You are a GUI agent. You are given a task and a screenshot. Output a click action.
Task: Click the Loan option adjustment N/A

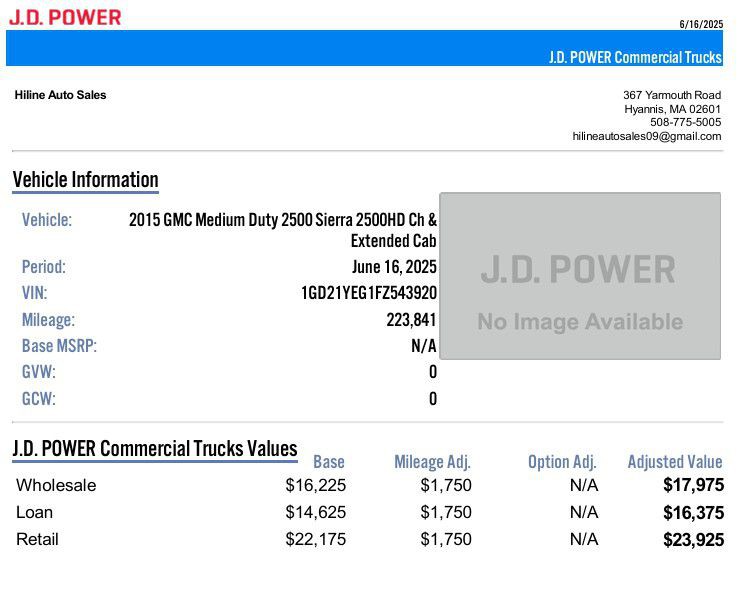584,512
